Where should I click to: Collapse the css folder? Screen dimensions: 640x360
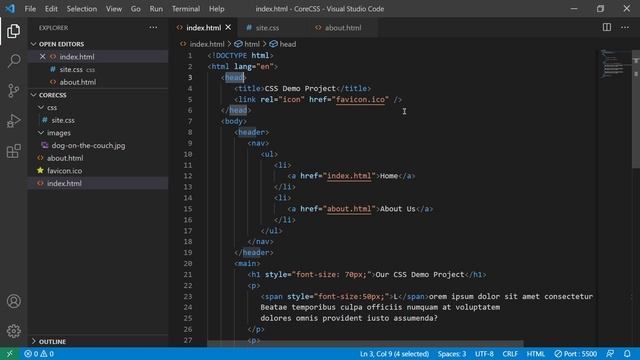coord(41,107)
